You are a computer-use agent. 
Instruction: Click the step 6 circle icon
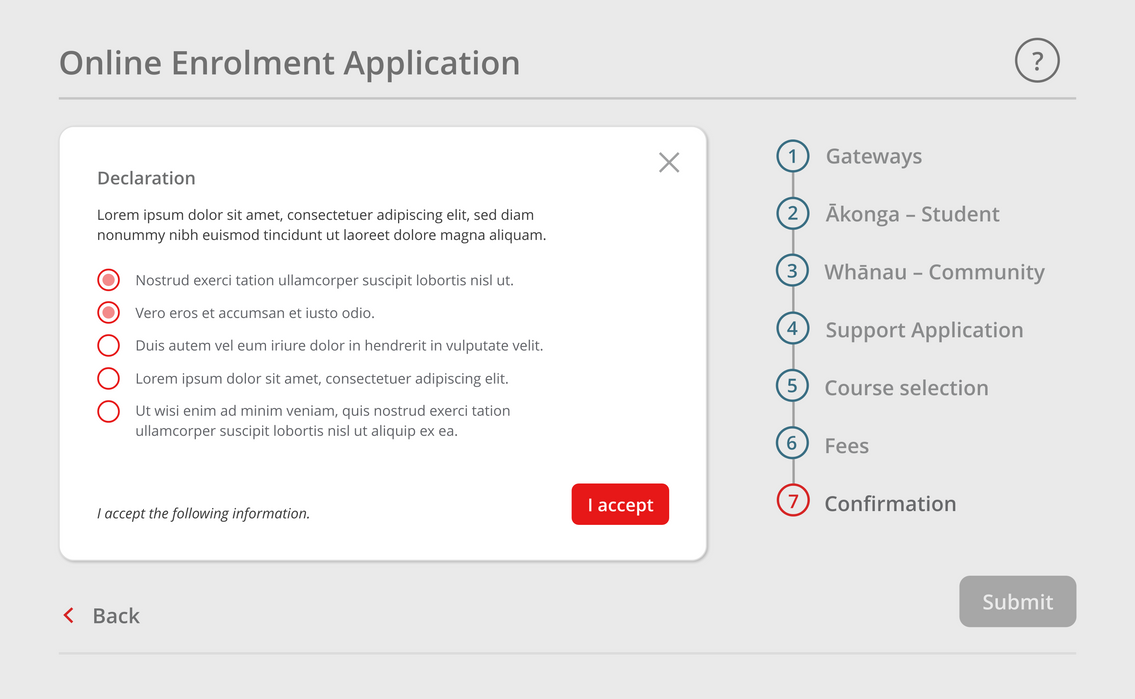tap(793, 444)
